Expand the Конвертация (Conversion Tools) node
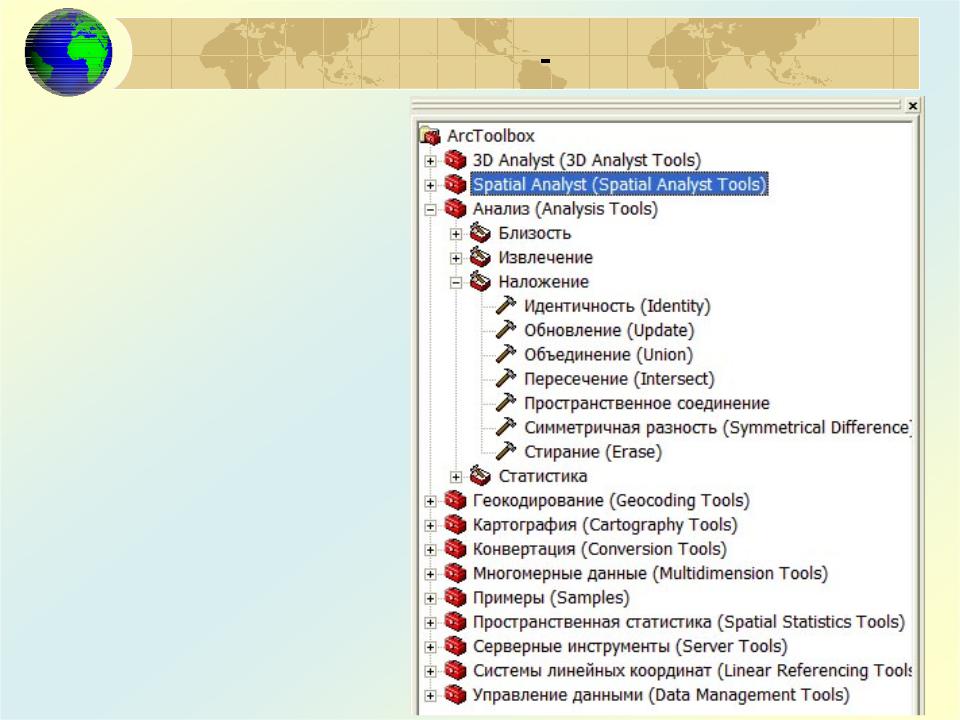This screenshot has height=720, width=960. point(430,550)
